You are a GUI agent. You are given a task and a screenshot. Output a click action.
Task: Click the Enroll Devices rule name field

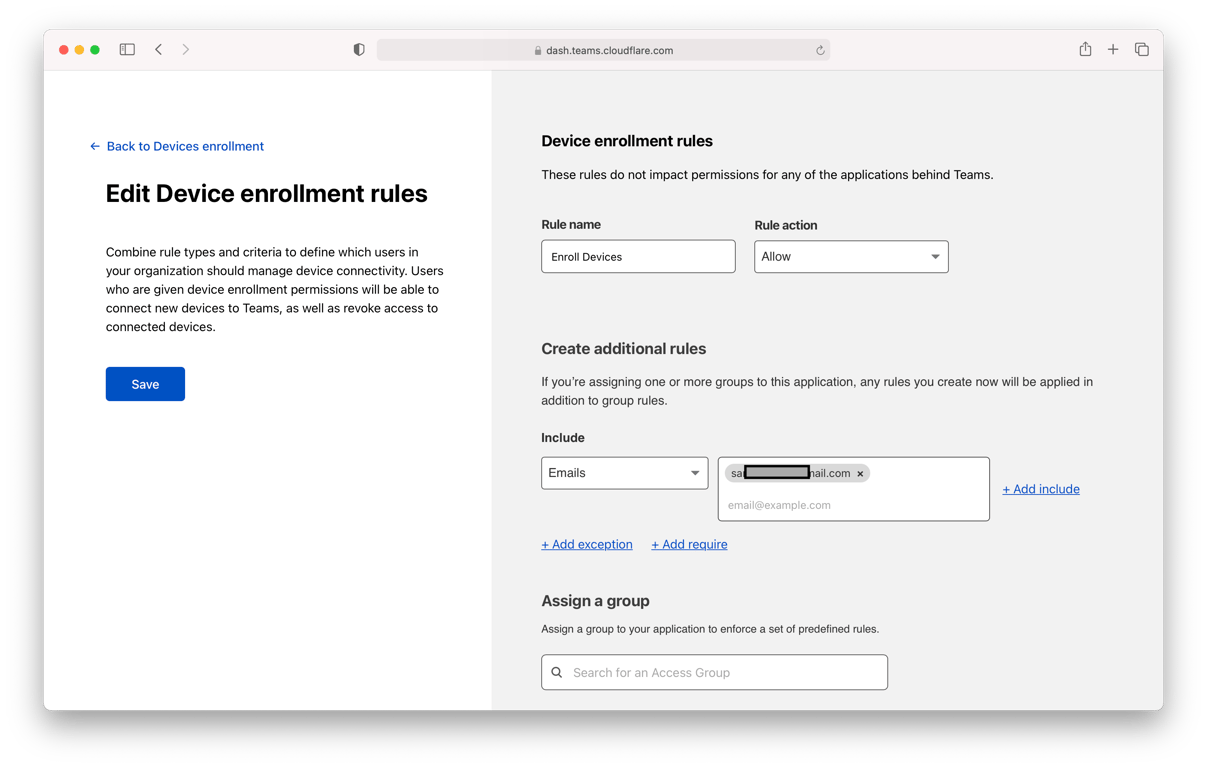(x=638, y=256)
